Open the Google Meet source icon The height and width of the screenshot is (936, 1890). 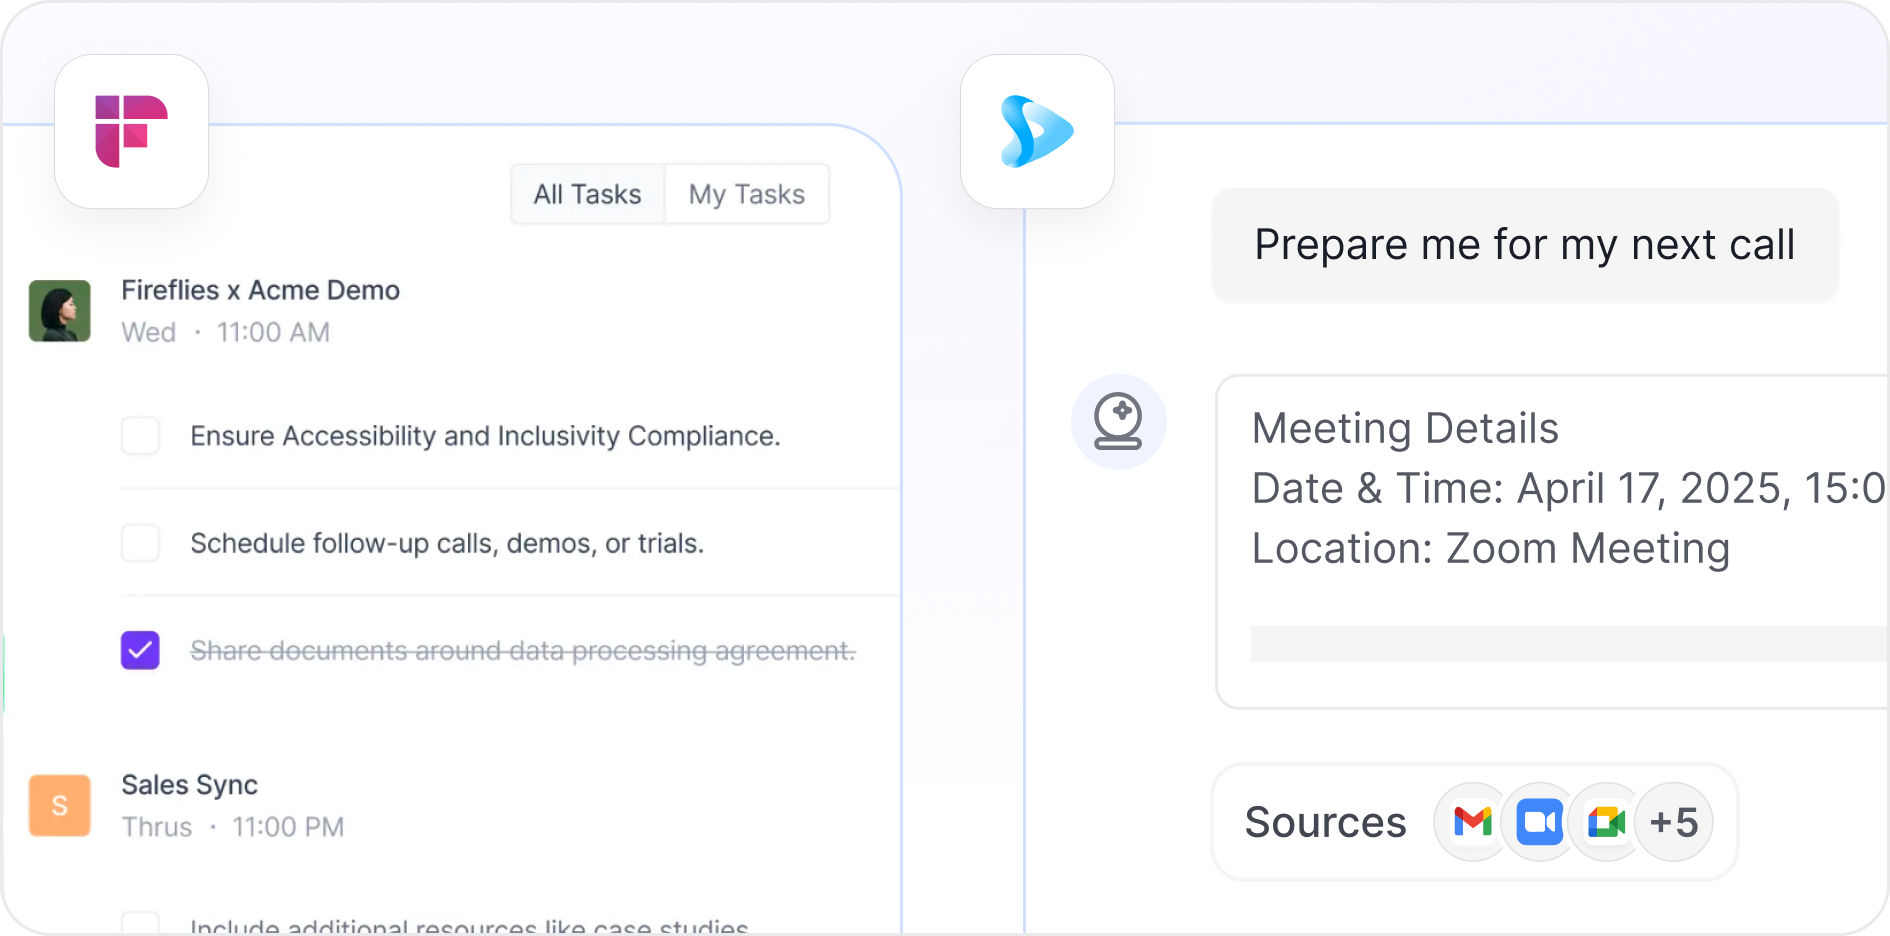[x=1606, y=822]
